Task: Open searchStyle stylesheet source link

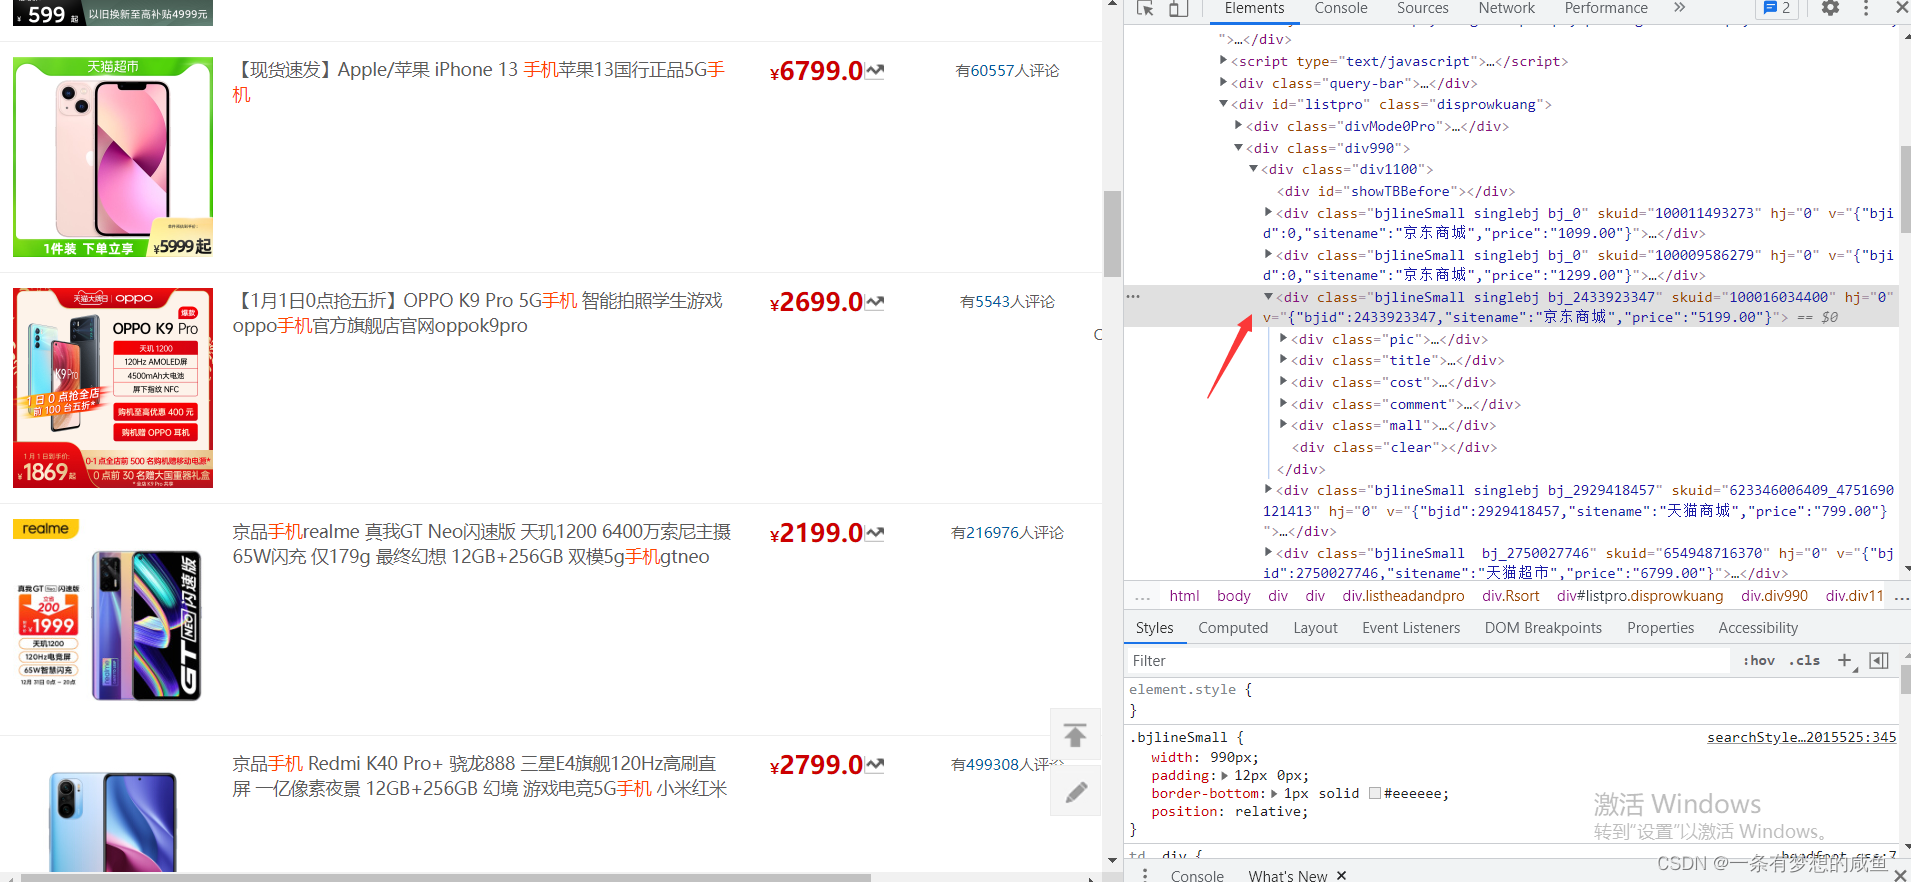Action: [x=1801, y=737]
